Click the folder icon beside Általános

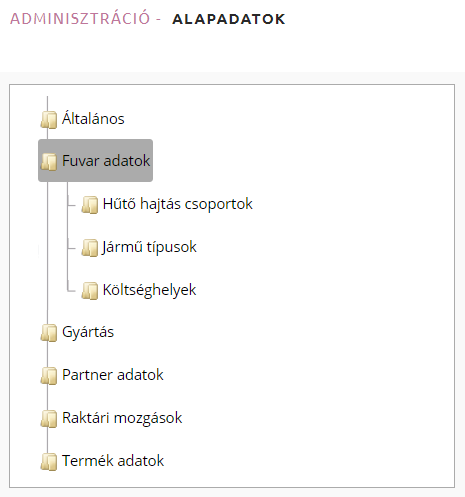pyautogui.click(x=49, y=120)
